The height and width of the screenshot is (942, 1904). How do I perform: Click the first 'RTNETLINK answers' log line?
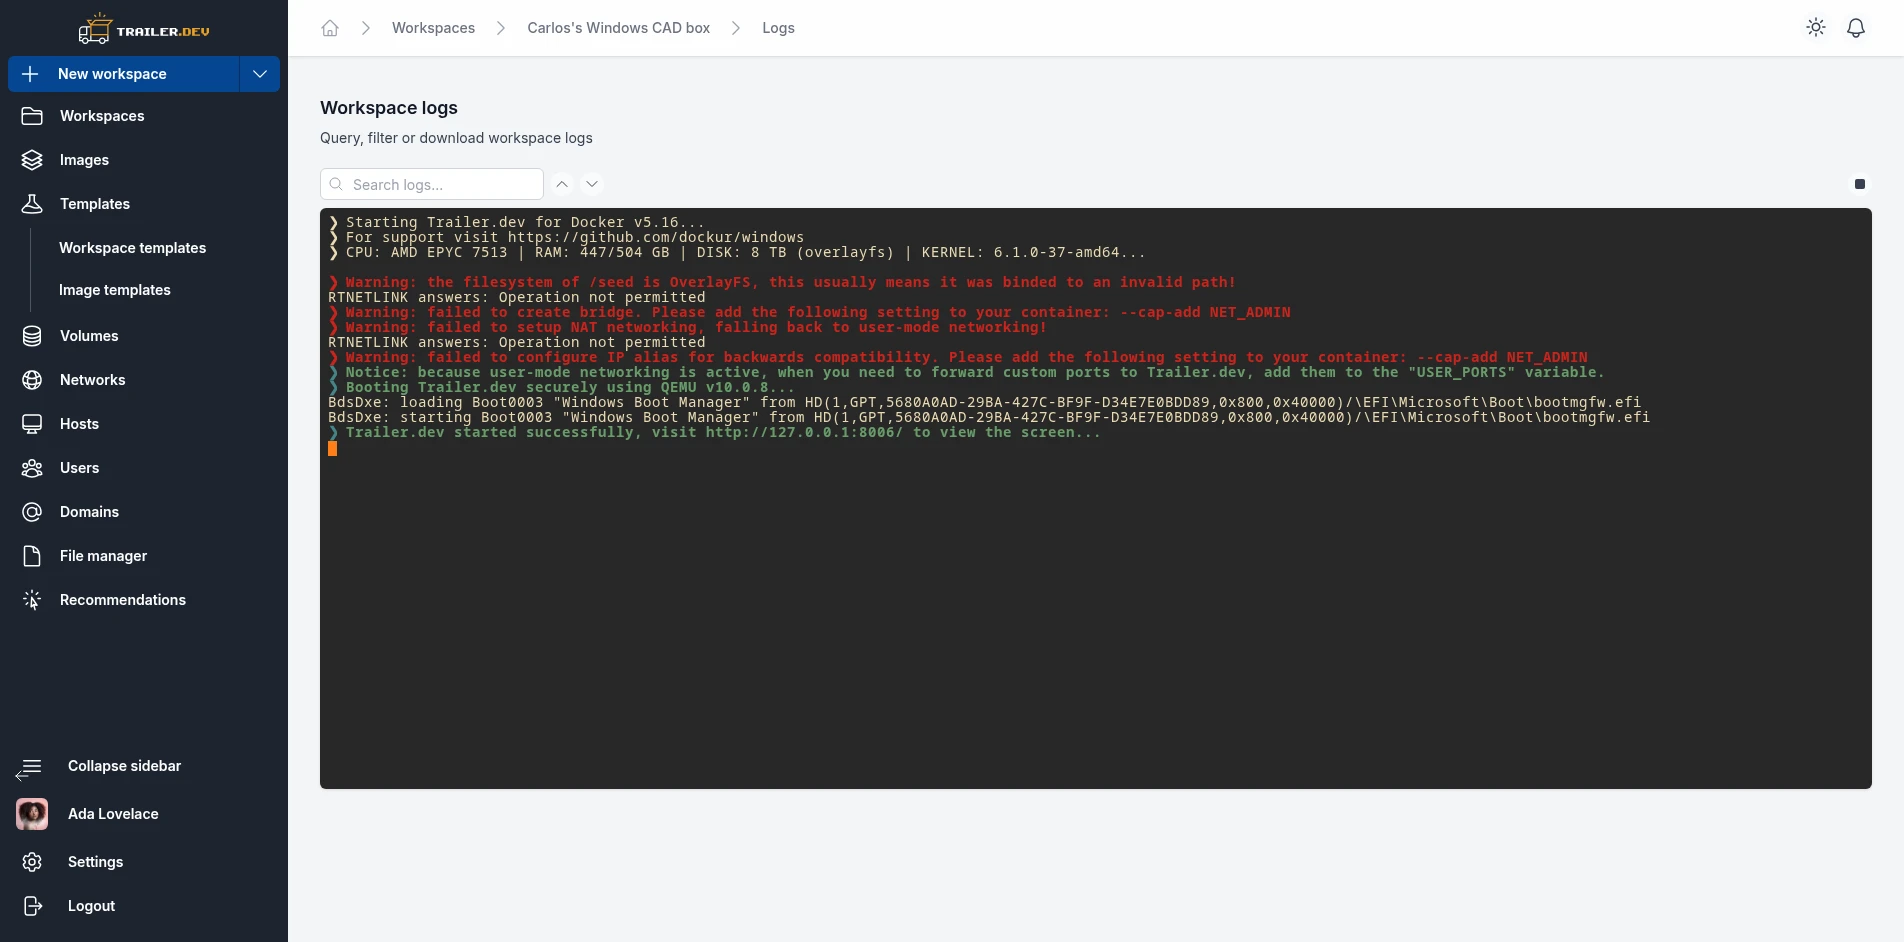(516, 297)
